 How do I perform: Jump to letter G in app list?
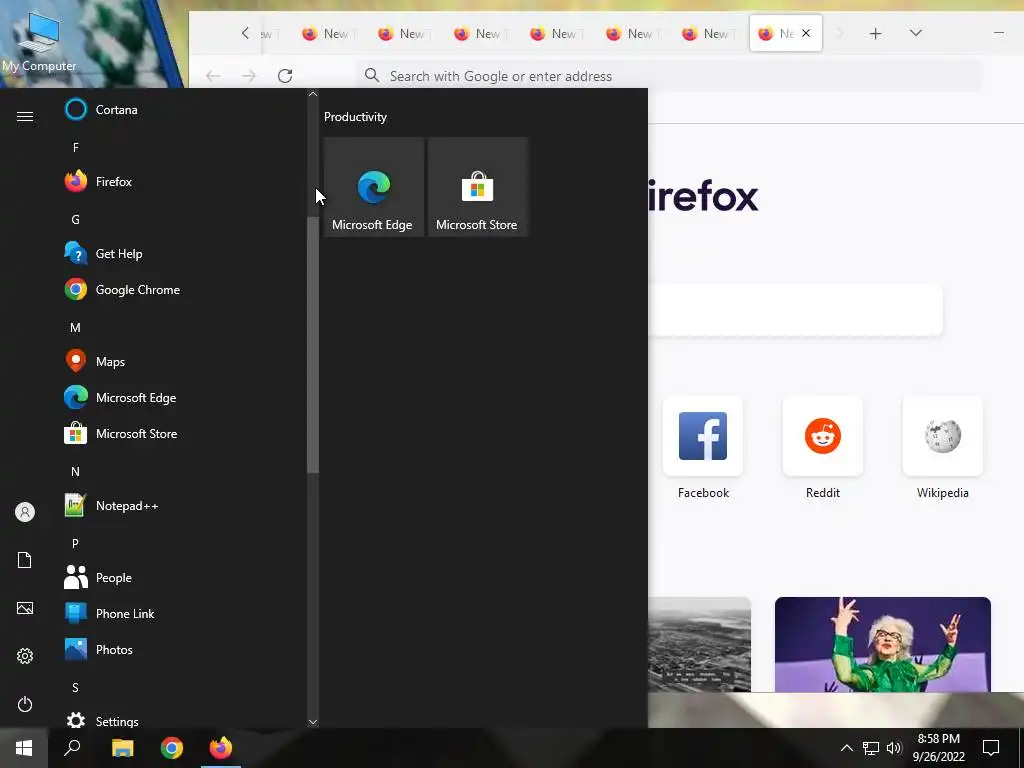[x=76, y=219]
